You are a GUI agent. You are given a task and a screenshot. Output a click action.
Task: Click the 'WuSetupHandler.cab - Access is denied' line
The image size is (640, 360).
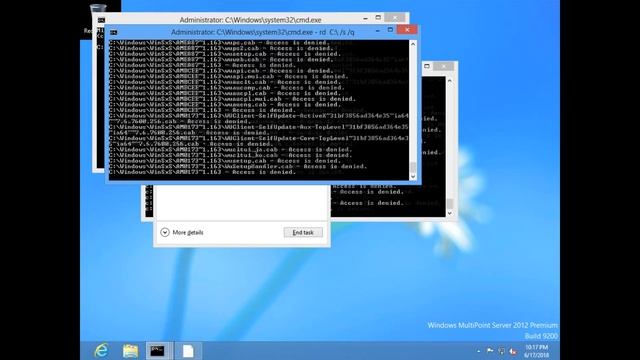(238, 167)
